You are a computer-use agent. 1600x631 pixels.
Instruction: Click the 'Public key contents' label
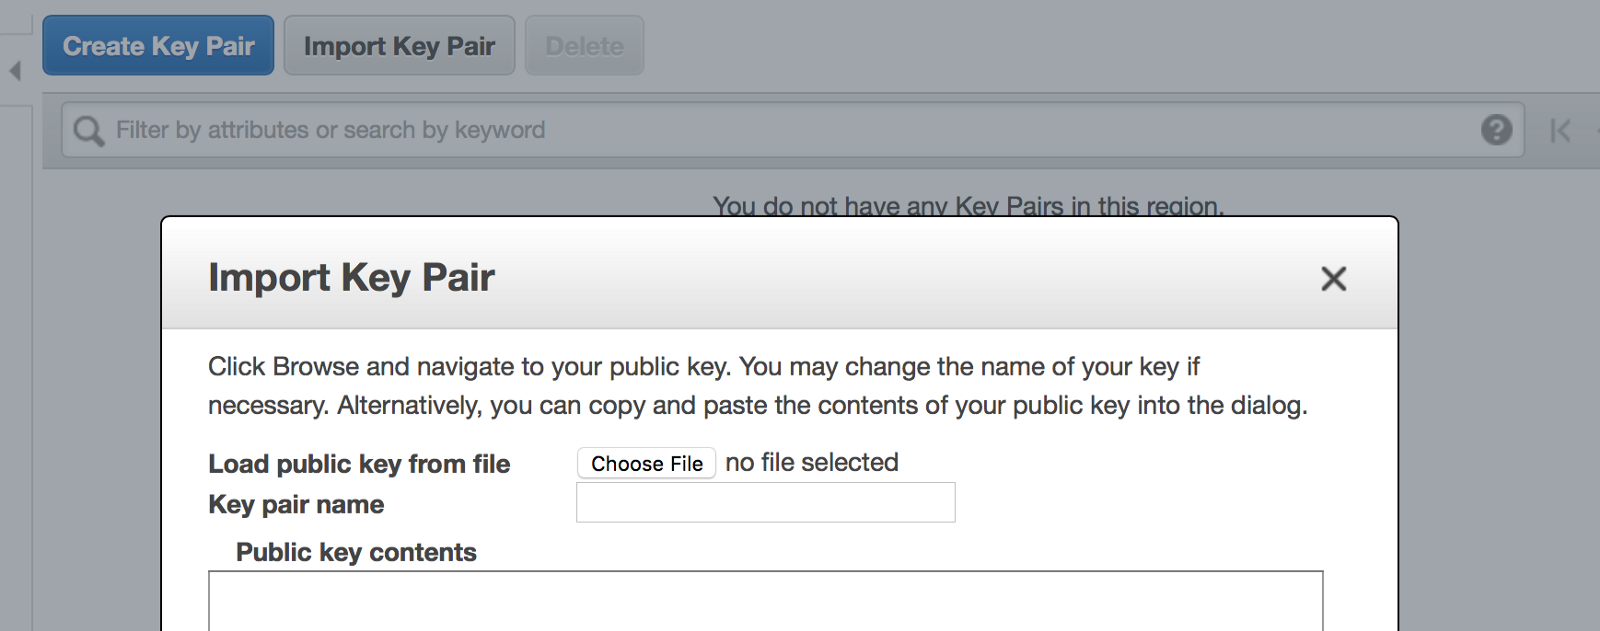point(356,552)
